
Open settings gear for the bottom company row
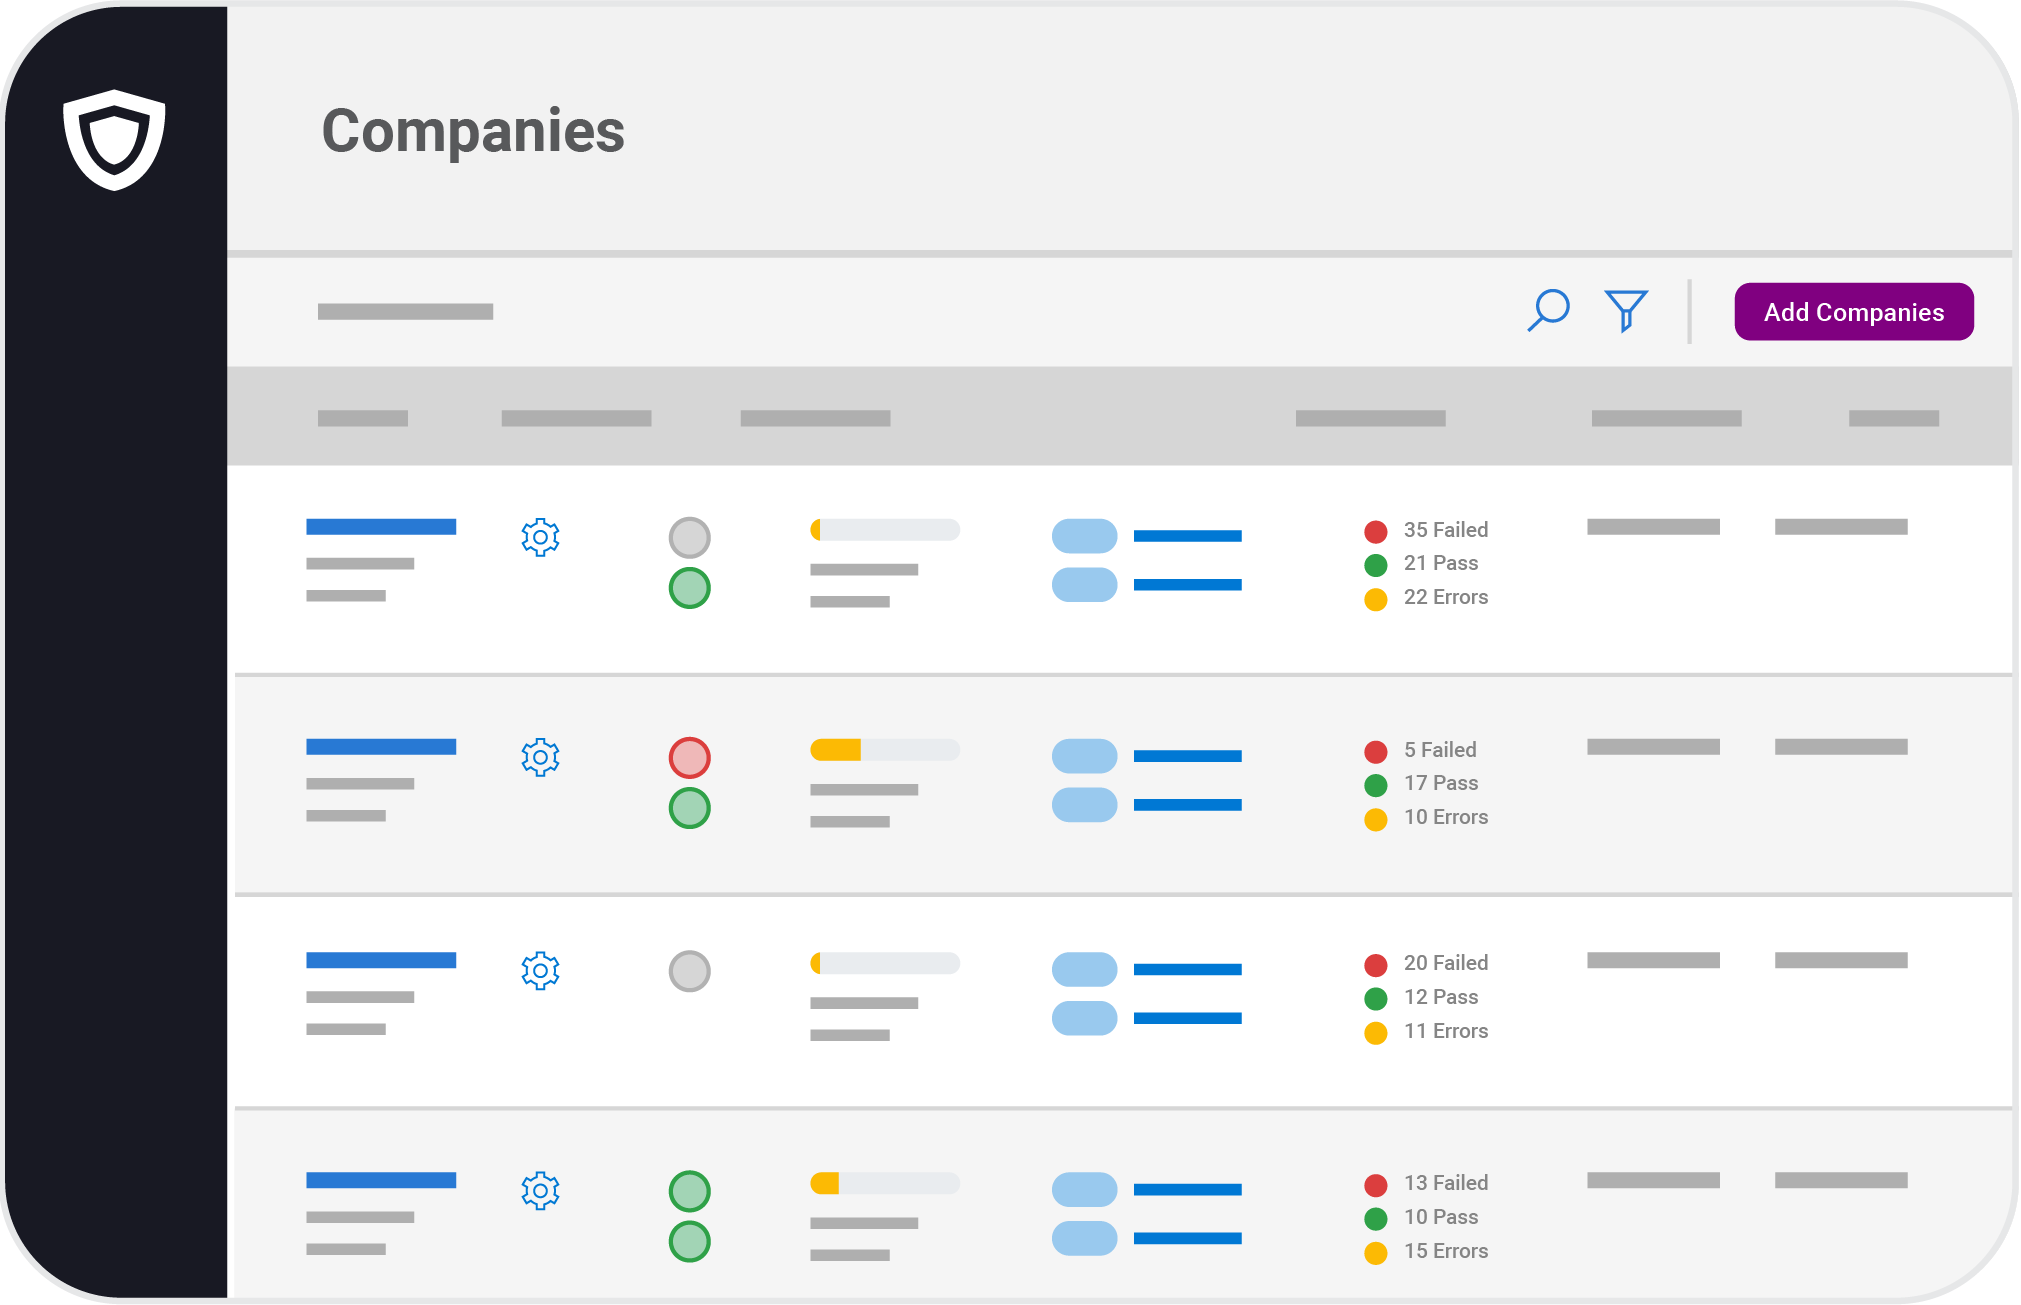coord(540,1191)
